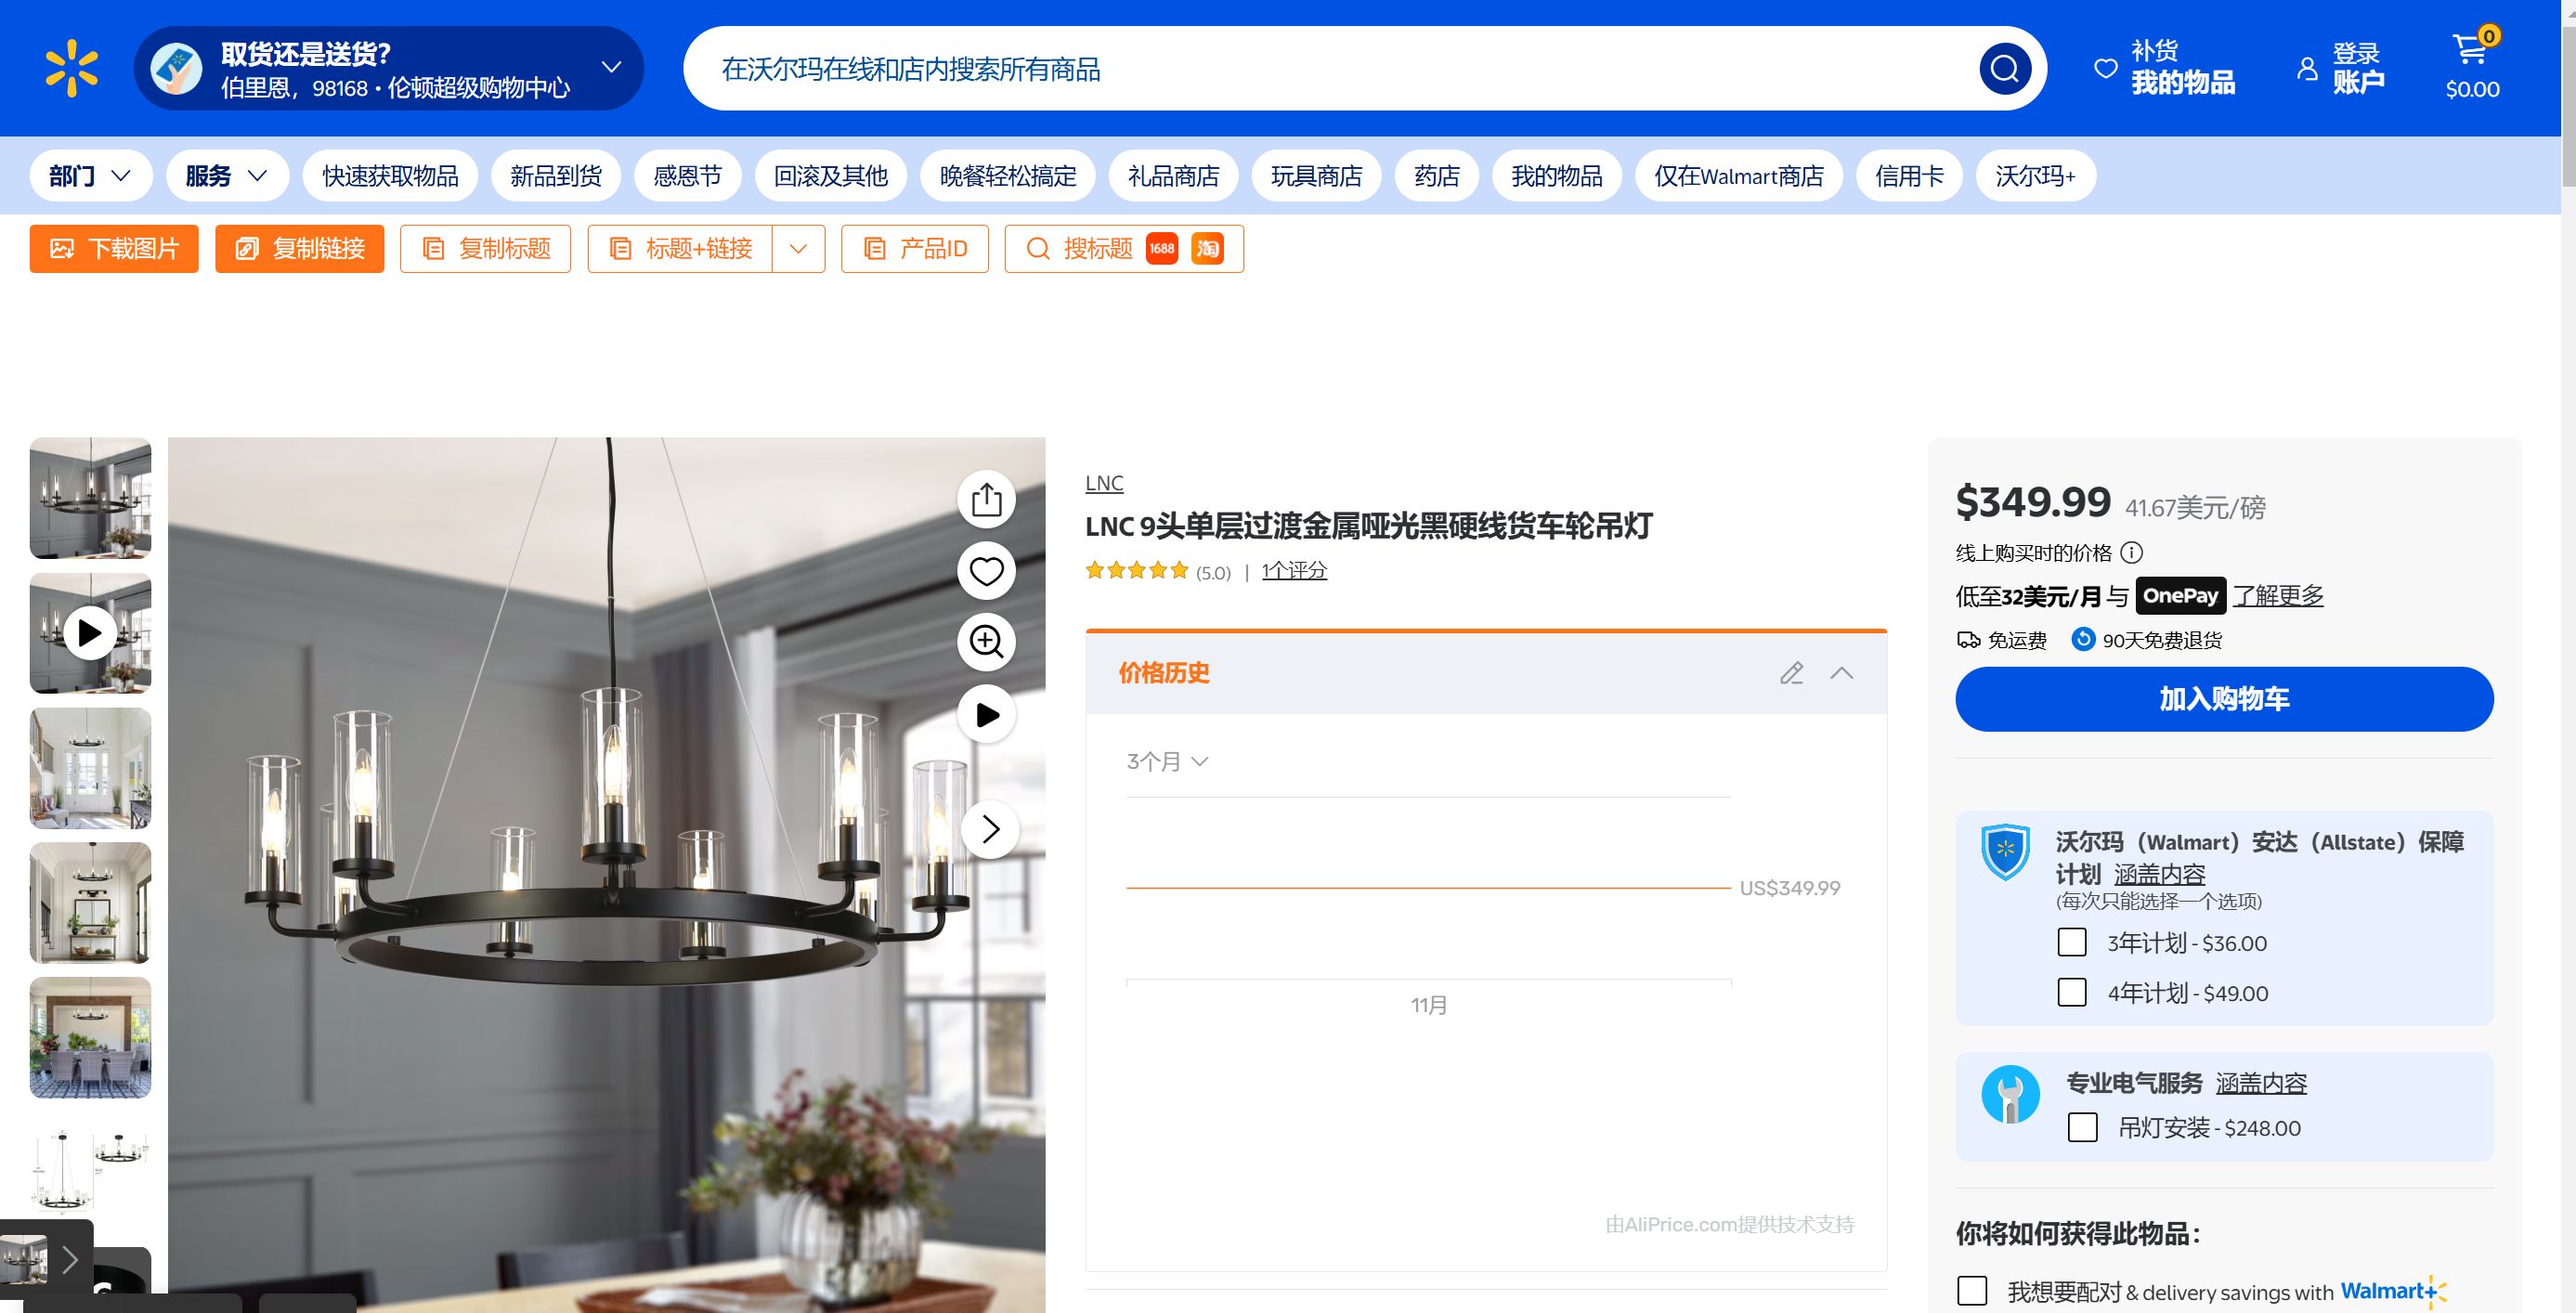Screen dimensions: 2576x1313
Task: Collapse the 价格历史 panel chevron
Action: [1841, 673]
